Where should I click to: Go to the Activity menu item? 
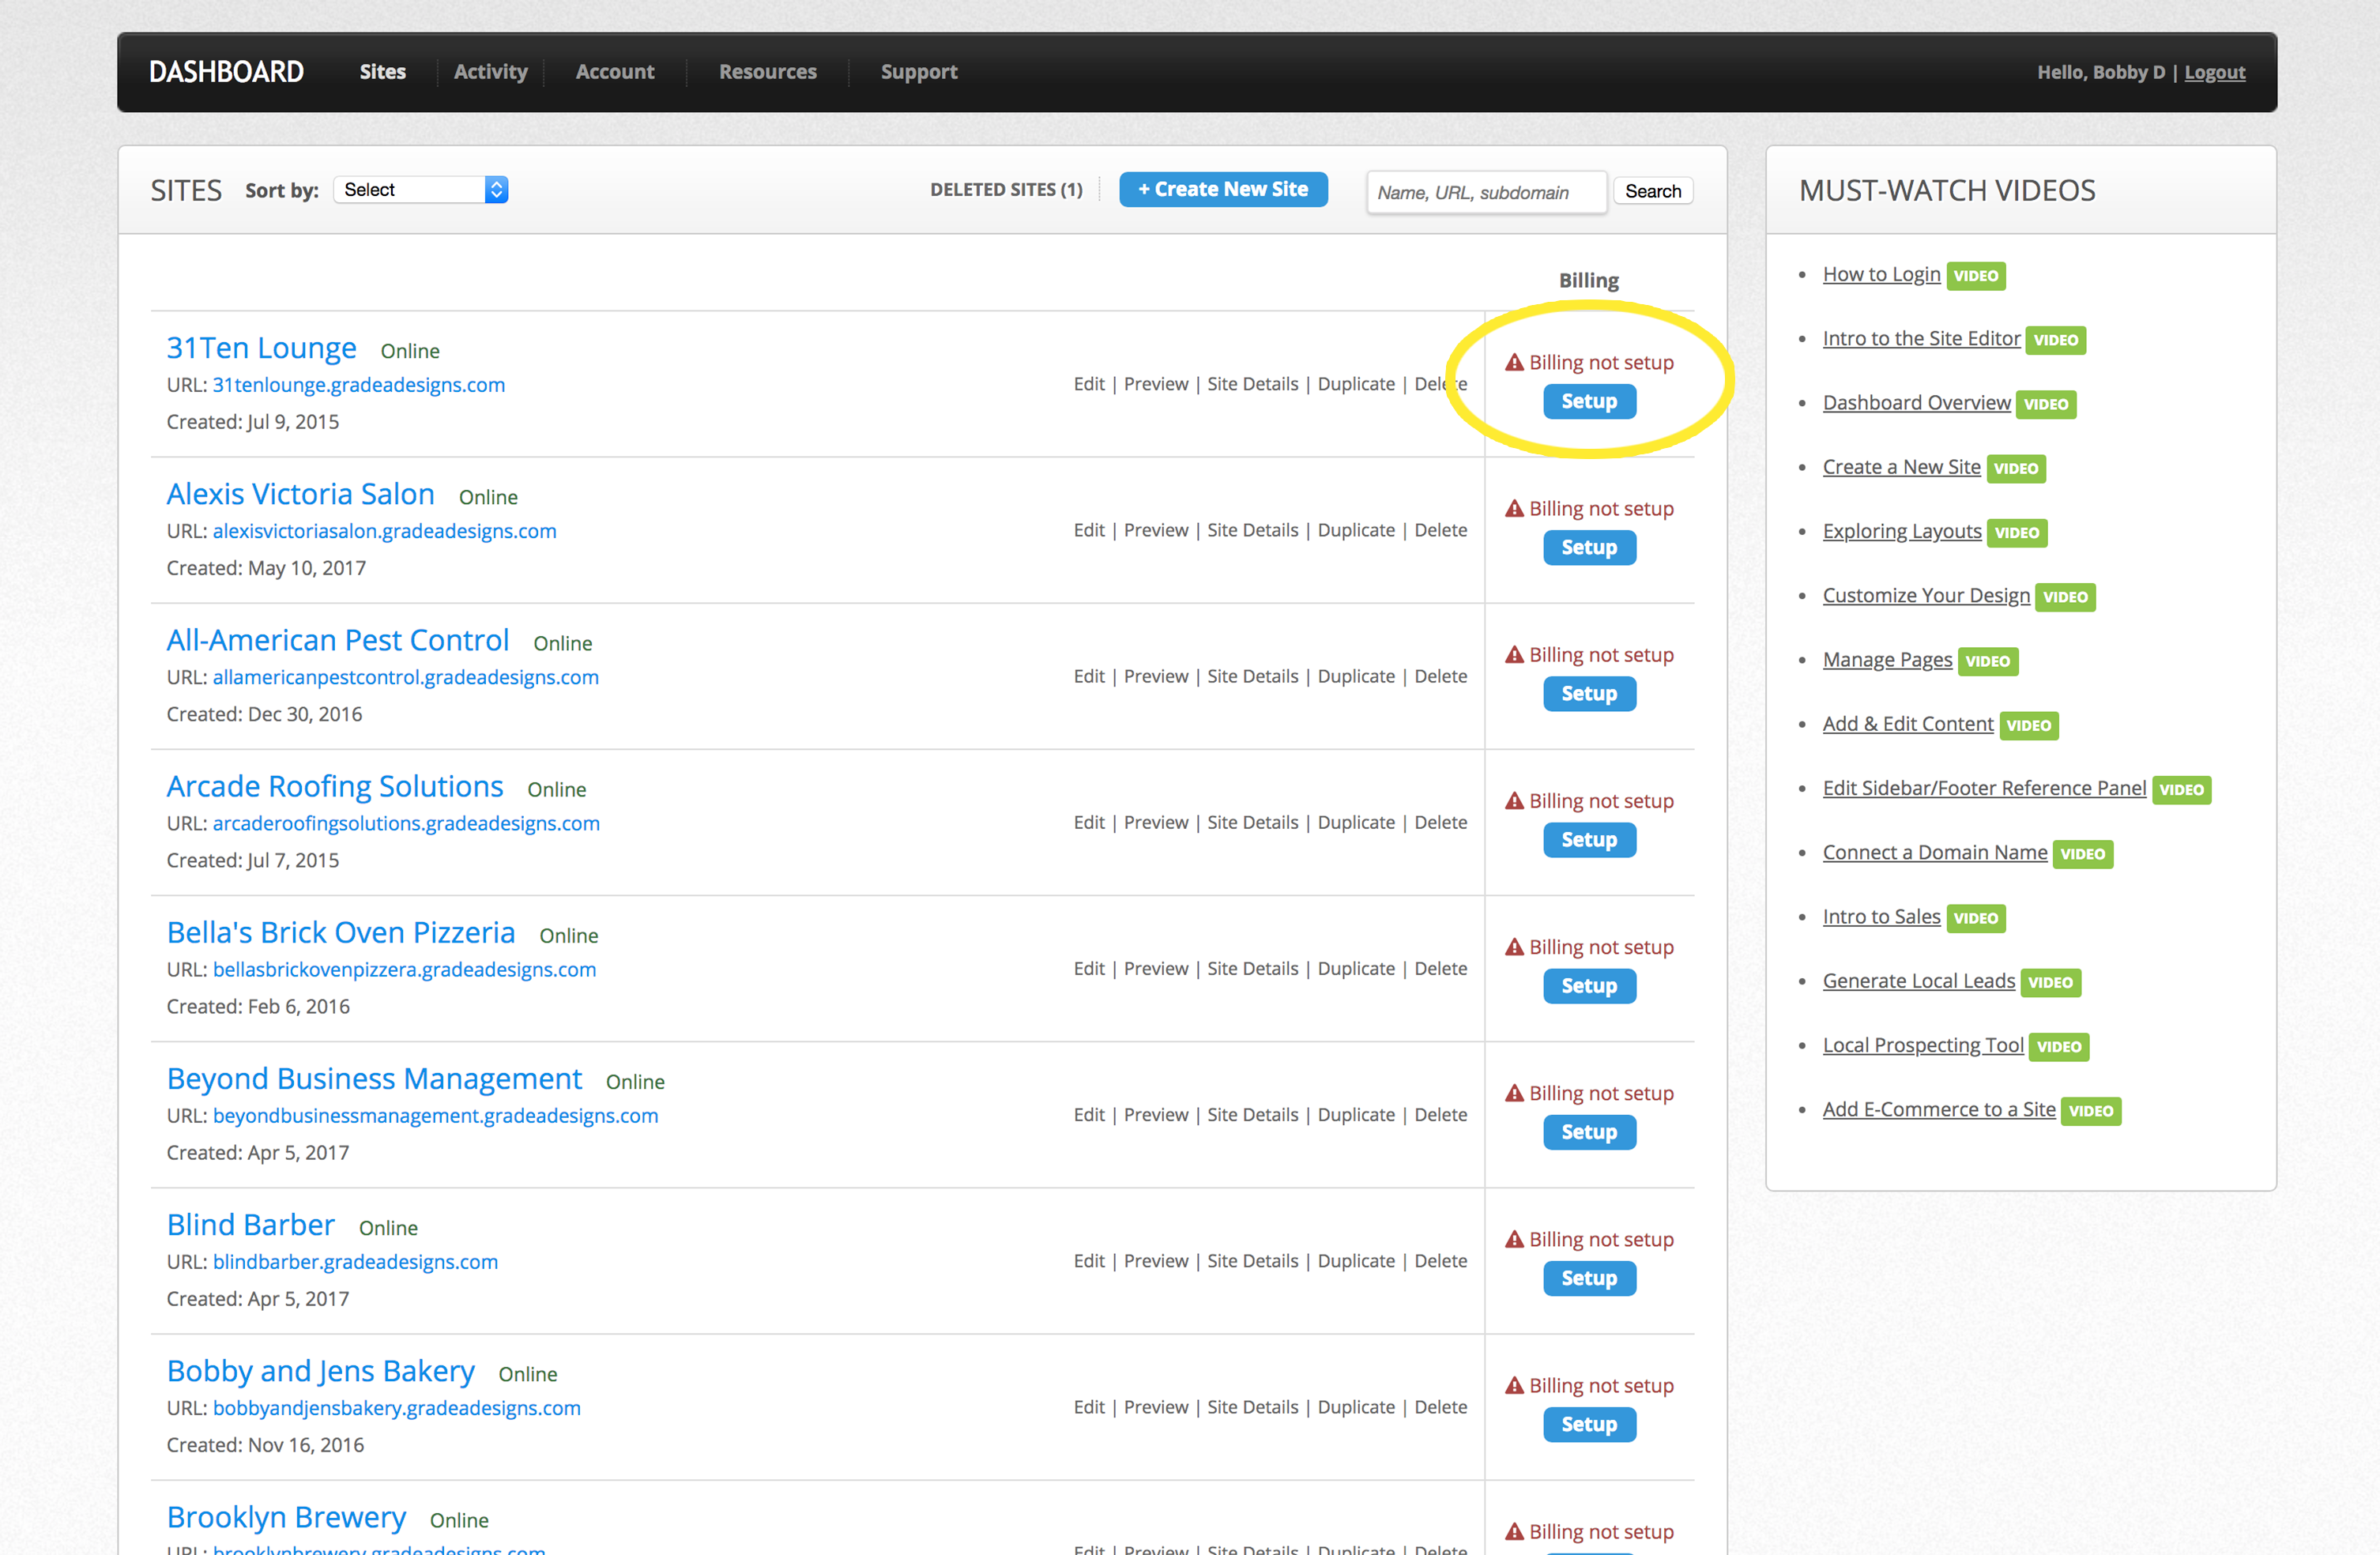(x=490, y=72)
